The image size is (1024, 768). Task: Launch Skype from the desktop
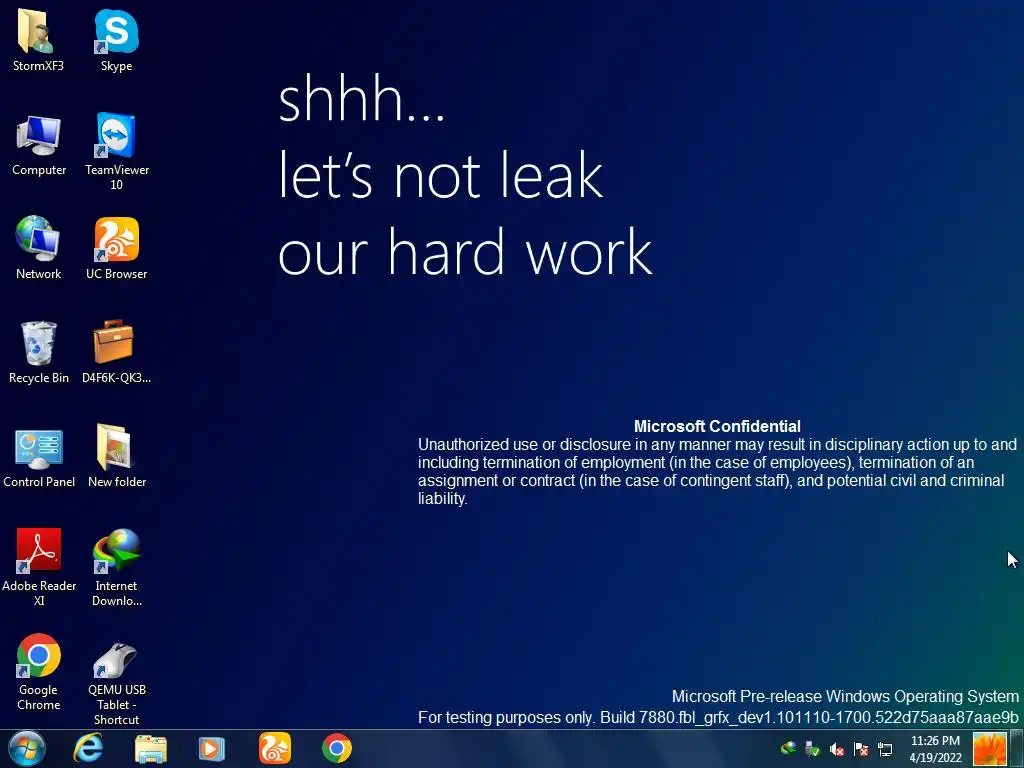point(116,39)
